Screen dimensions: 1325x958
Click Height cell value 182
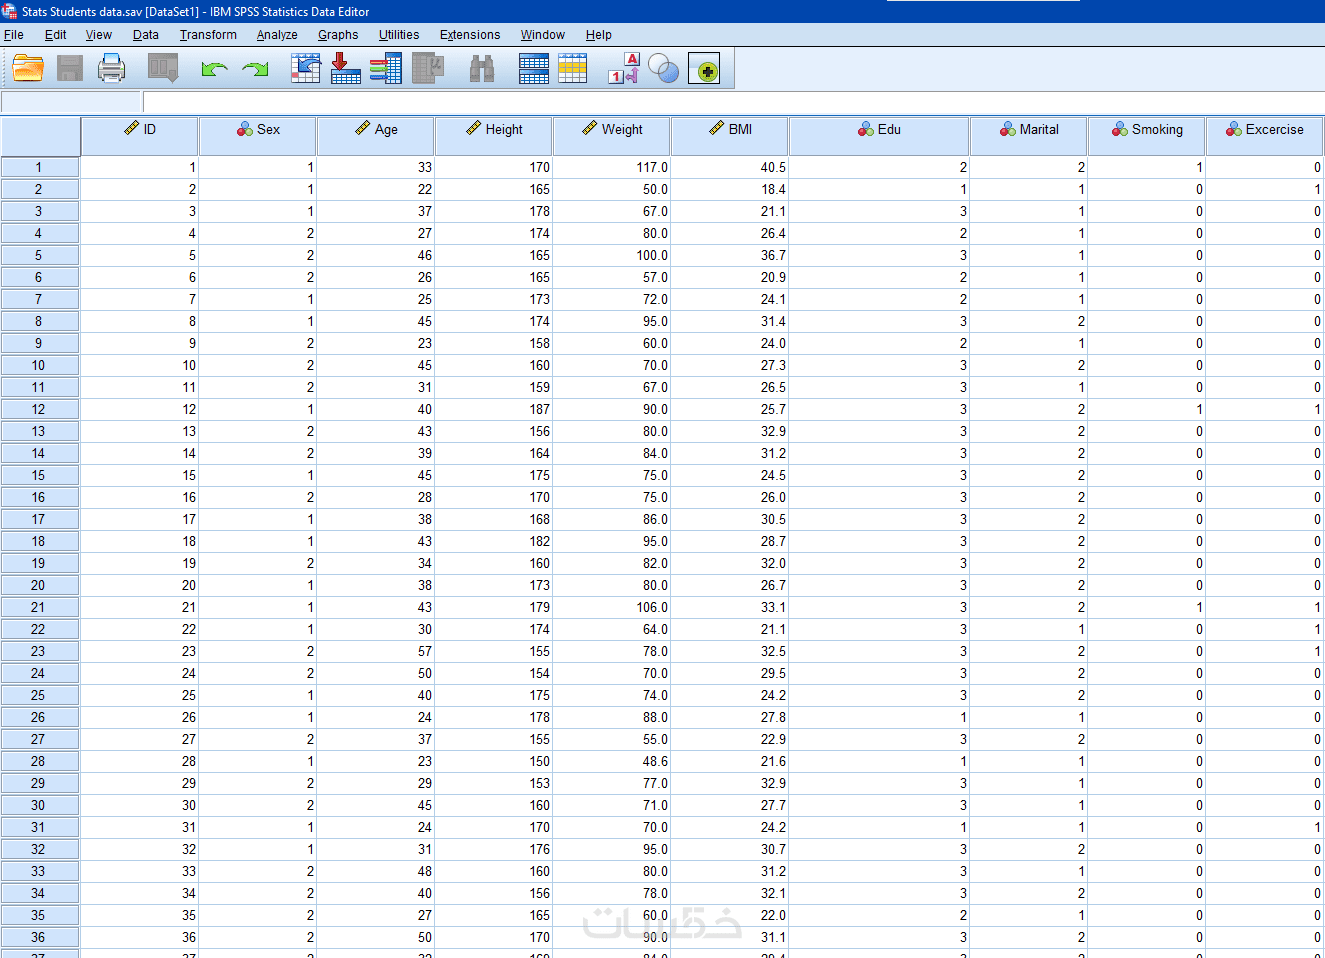coord(494,541)
